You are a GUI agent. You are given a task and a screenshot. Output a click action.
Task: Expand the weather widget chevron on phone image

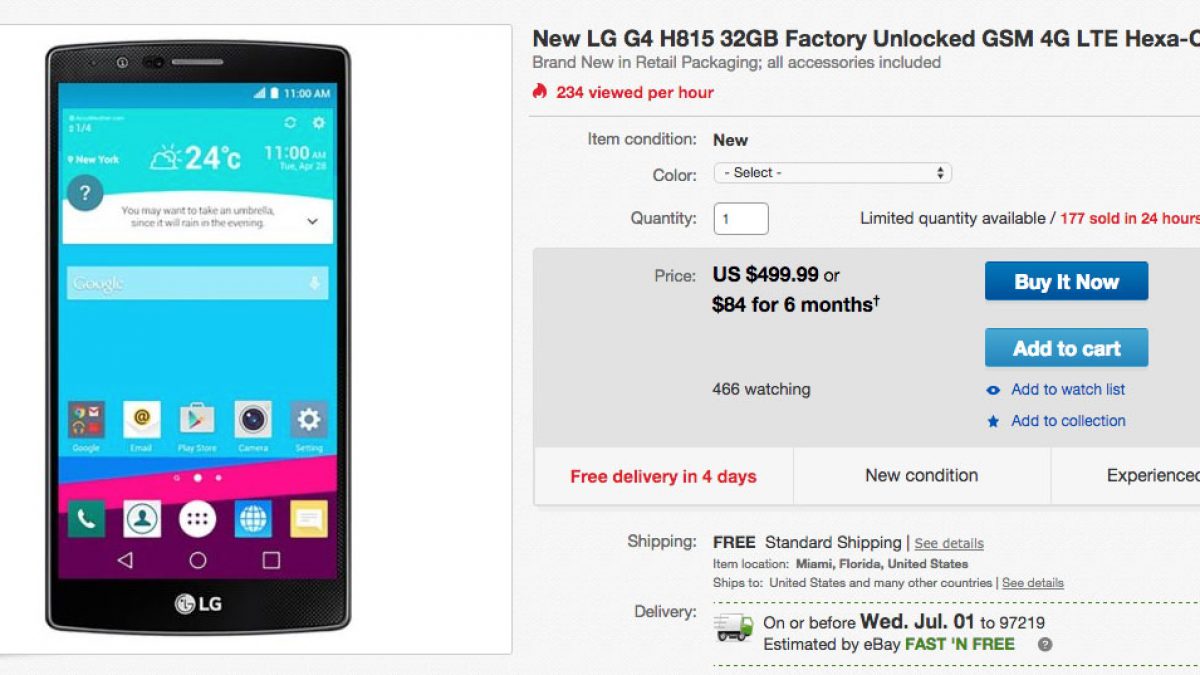(312, 221)
